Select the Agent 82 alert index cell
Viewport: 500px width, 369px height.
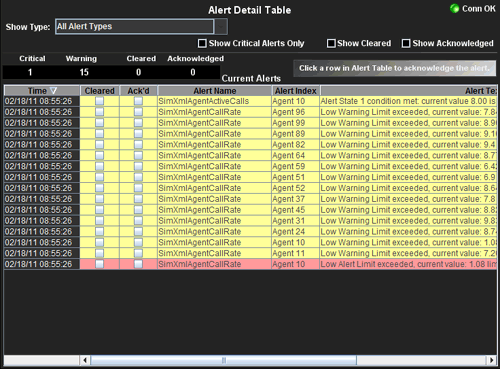(295, 145)
